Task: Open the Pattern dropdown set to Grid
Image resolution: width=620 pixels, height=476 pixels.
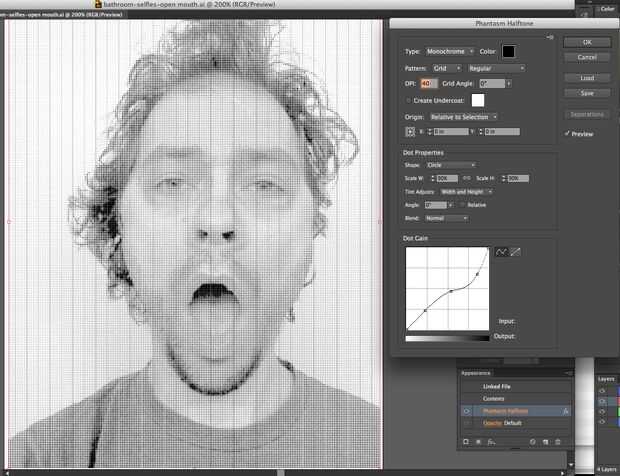Action: click(447, 68)
